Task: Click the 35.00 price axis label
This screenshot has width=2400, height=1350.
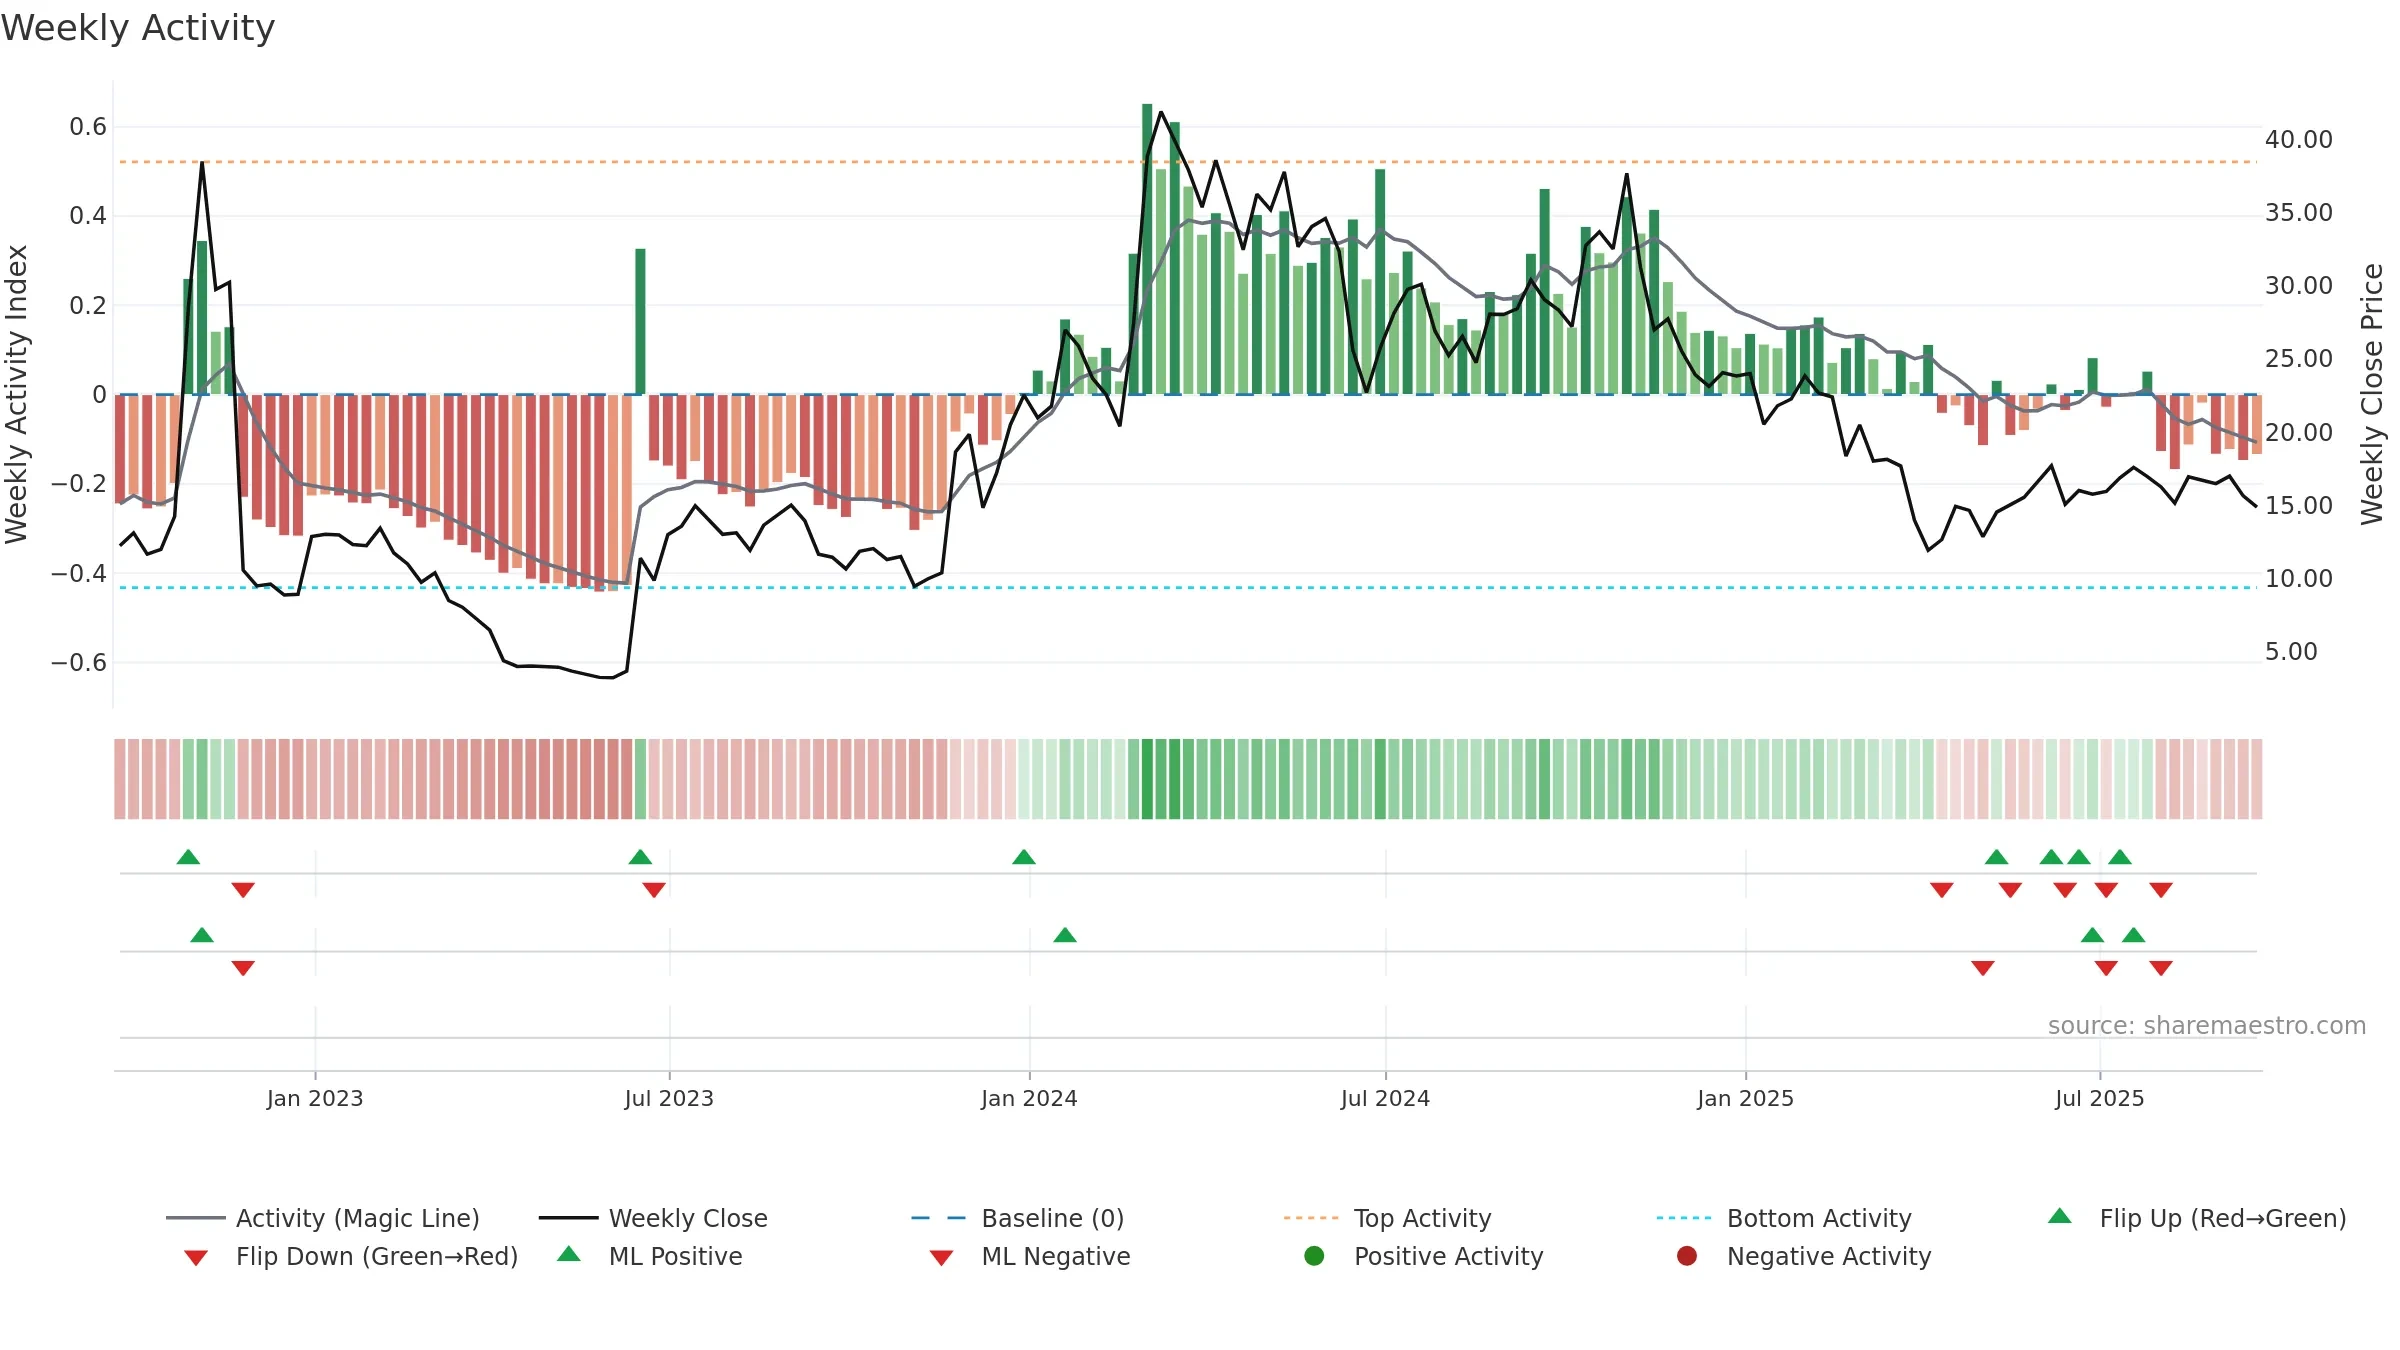Action: pos(2299,212)
